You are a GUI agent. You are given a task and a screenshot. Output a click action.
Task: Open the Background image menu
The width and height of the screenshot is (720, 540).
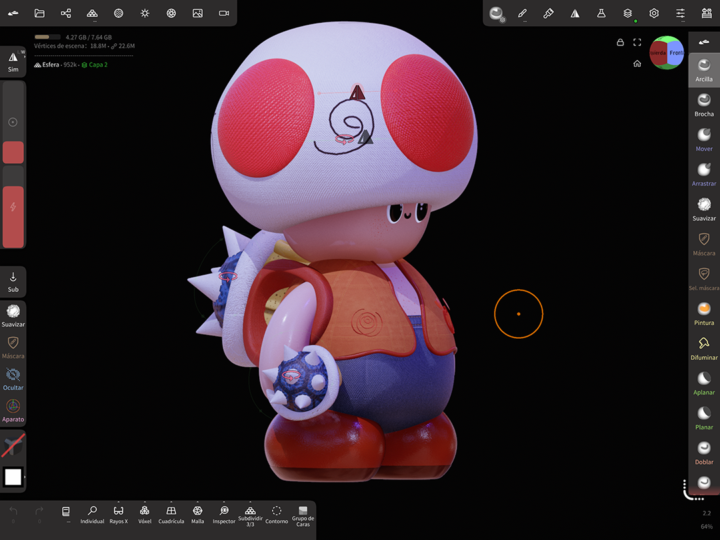point(197,13)
